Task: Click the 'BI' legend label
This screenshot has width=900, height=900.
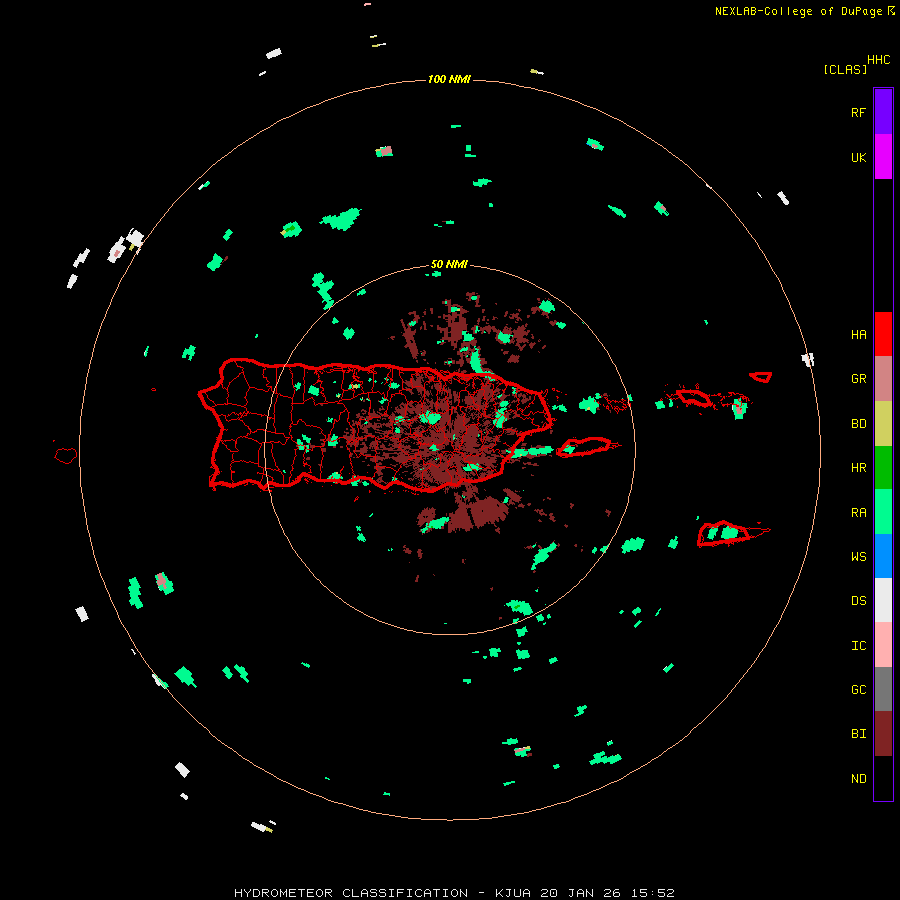Action: coord(858,734)
